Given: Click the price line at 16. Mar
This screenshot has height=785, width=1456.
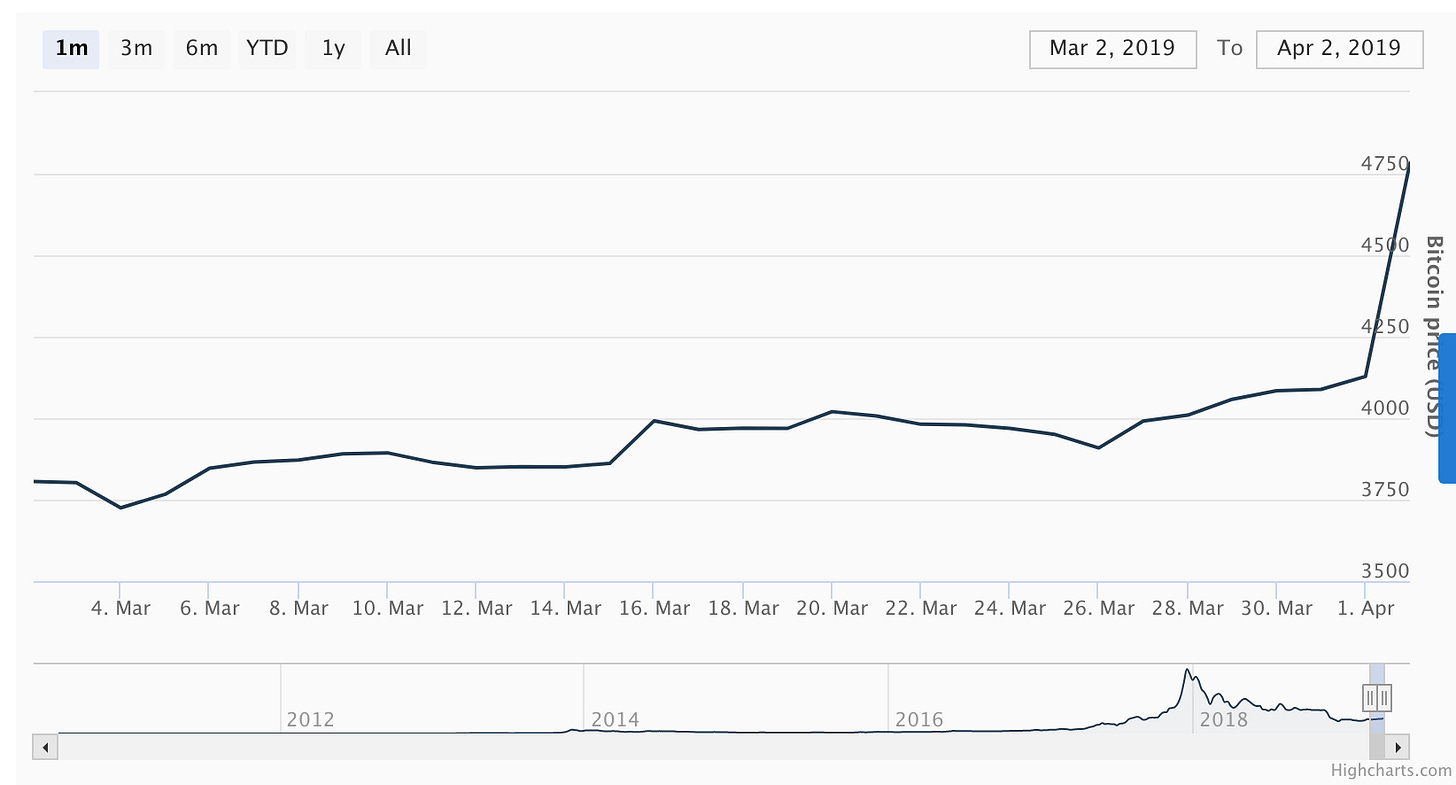Looking at the screenshot, I should (654, 421).
